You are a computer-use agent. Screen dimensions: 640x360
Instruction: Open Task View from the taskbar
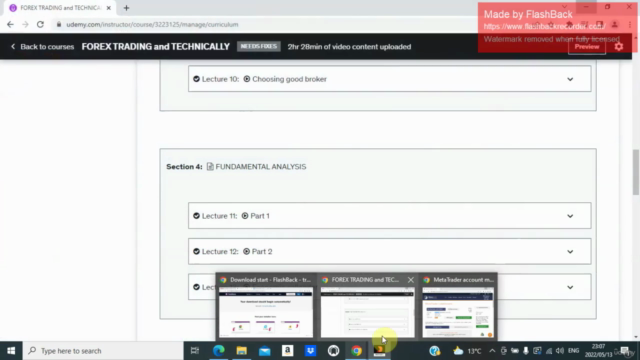pos(195,351)
